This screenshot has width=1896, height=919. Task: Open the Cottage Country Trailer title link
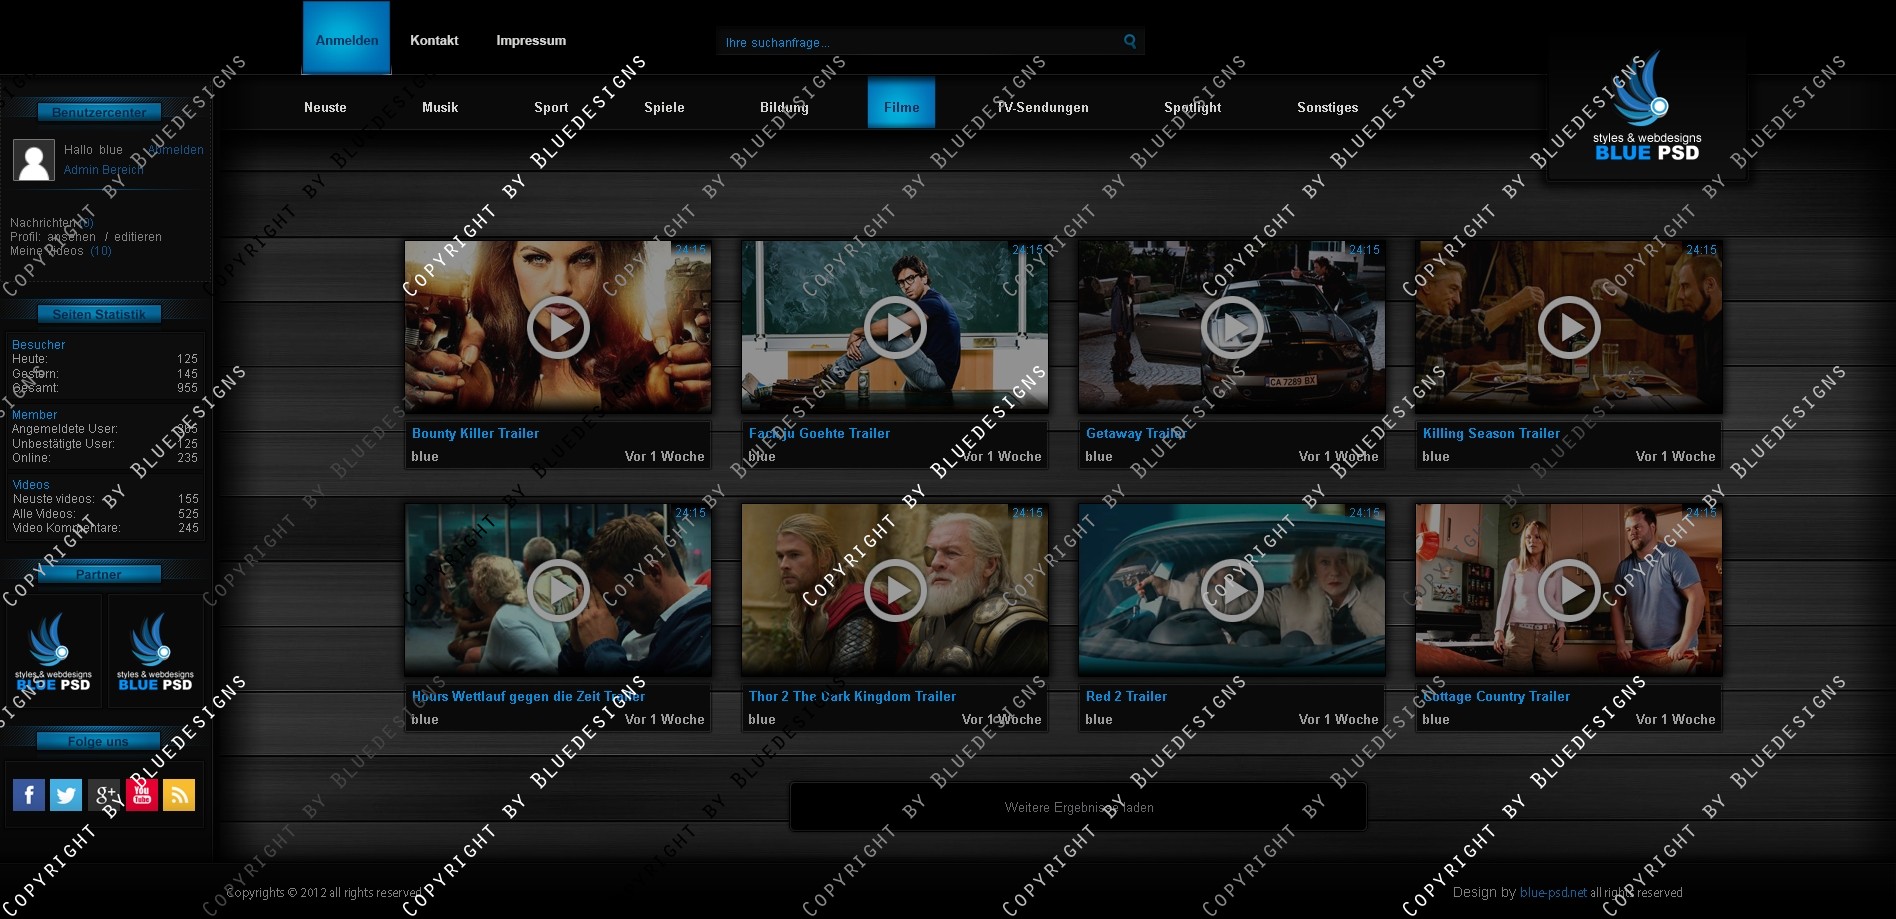coord(1496,696)
